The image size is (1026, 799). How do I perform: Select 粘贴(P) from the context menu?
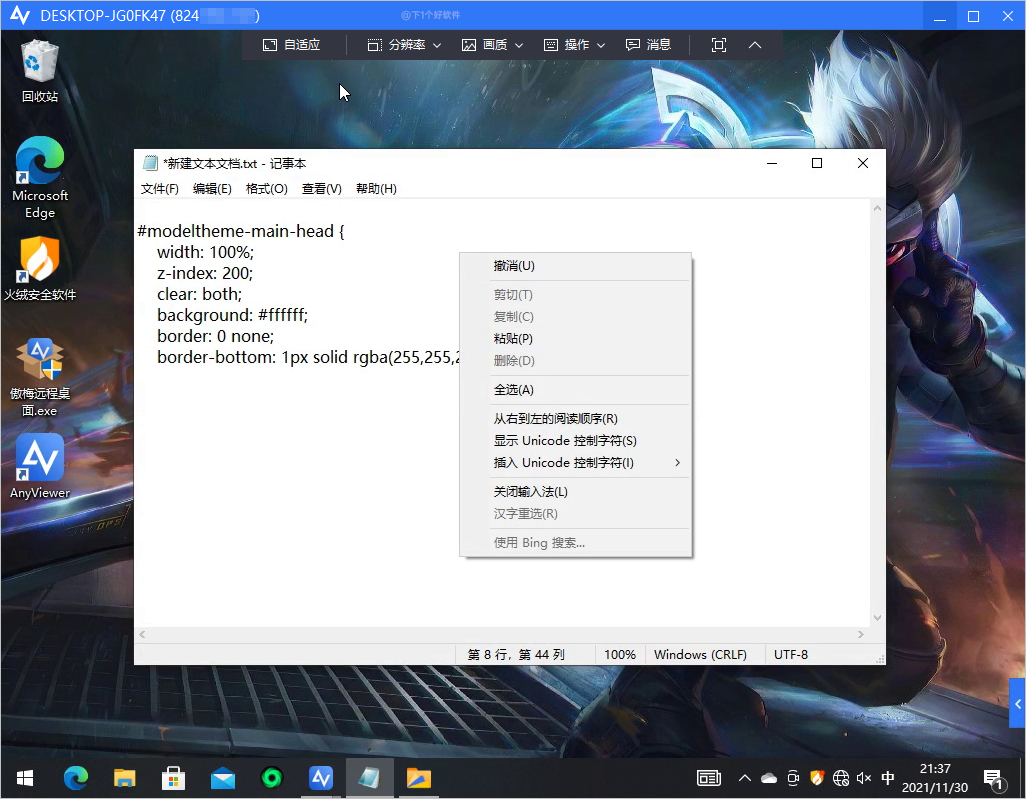pos(513,339)
